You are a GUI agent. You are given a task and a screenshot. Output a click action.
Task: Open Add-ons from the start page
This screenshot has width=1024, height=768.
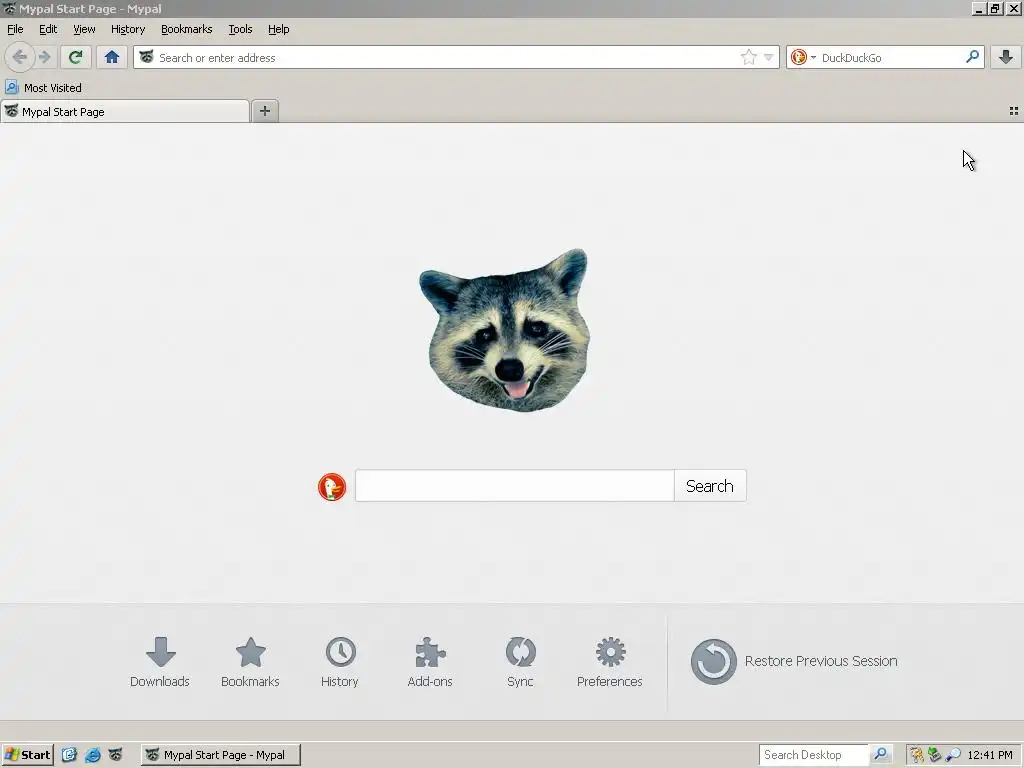coord(430,662)
